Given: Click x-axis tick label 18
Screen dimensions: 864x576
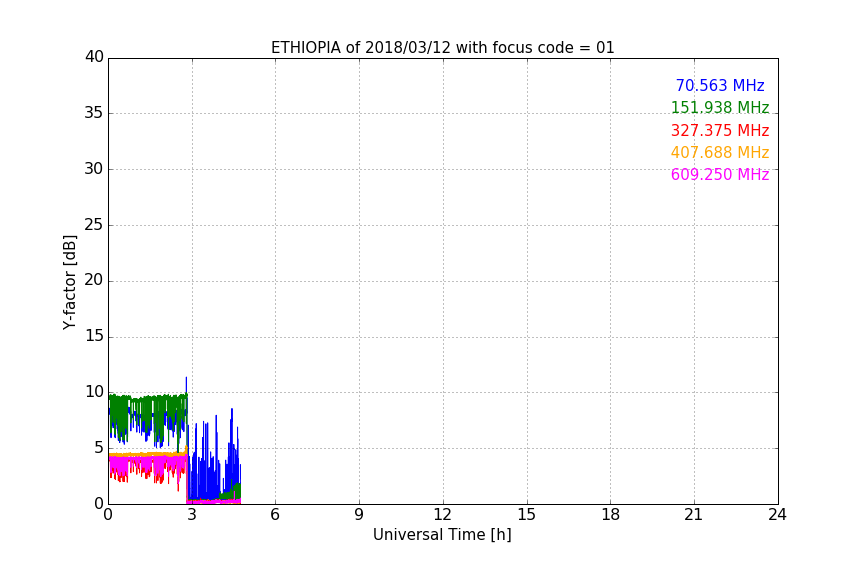Looking at the screenshot, I should pyautogui.click(x=611, y=515).
